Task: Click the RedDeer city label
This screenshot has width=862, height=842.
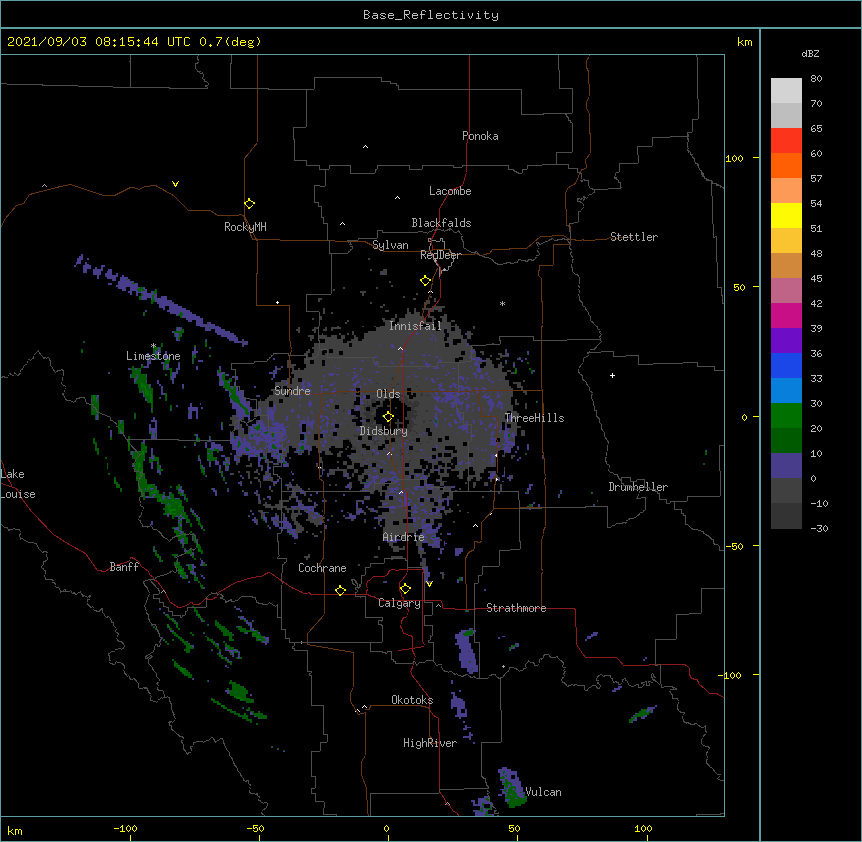Action: point(440,255)
